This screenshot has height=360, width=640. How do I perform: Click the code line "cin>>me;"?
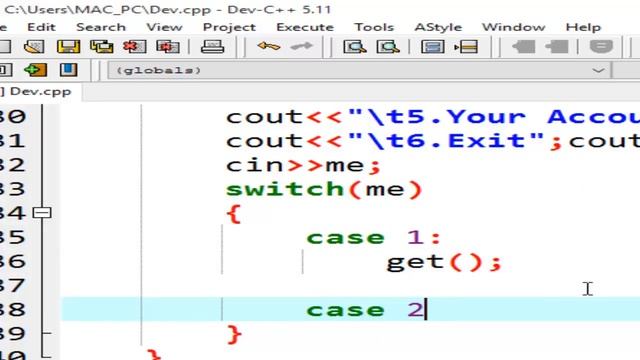coord(303,165)
